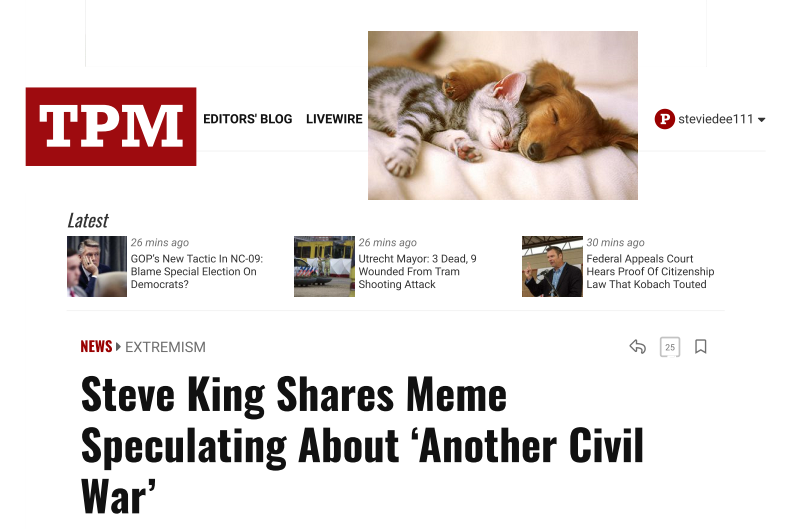Open the Livewire menu item
This screenshot has width=792, height=529.
point(334,119)
